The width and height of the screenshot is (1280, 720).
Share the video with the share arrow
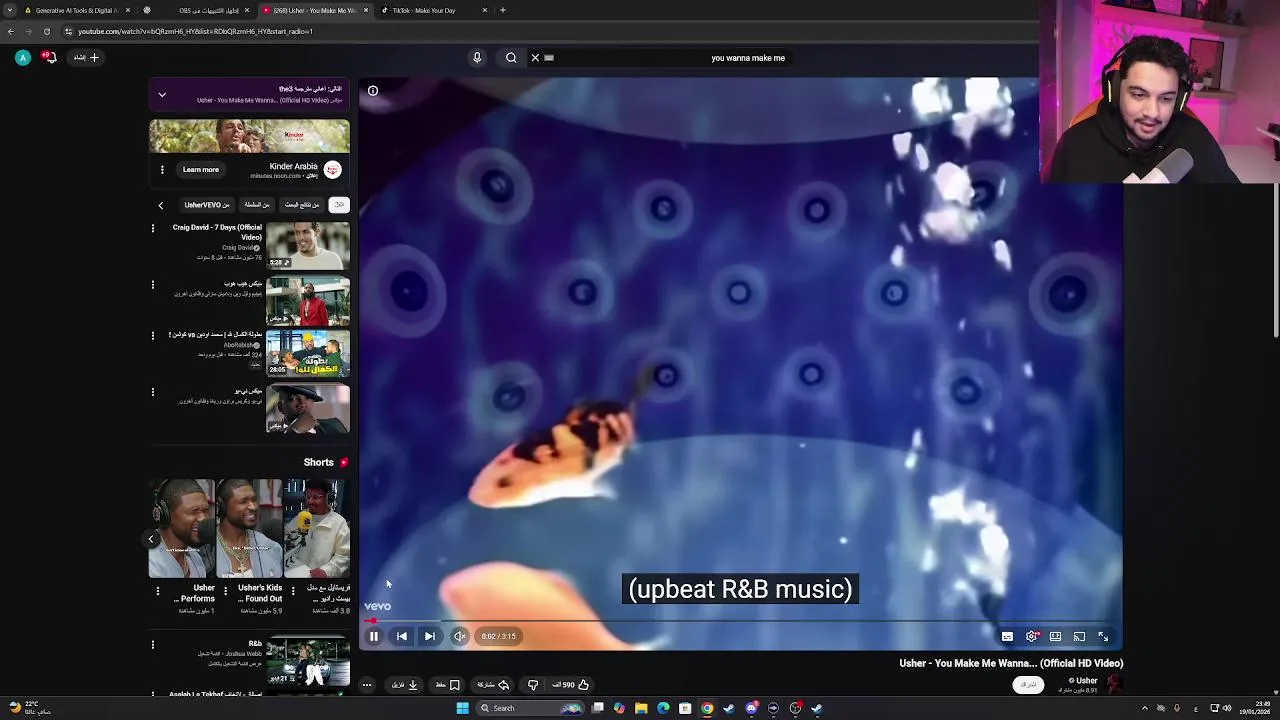point(494,685)
